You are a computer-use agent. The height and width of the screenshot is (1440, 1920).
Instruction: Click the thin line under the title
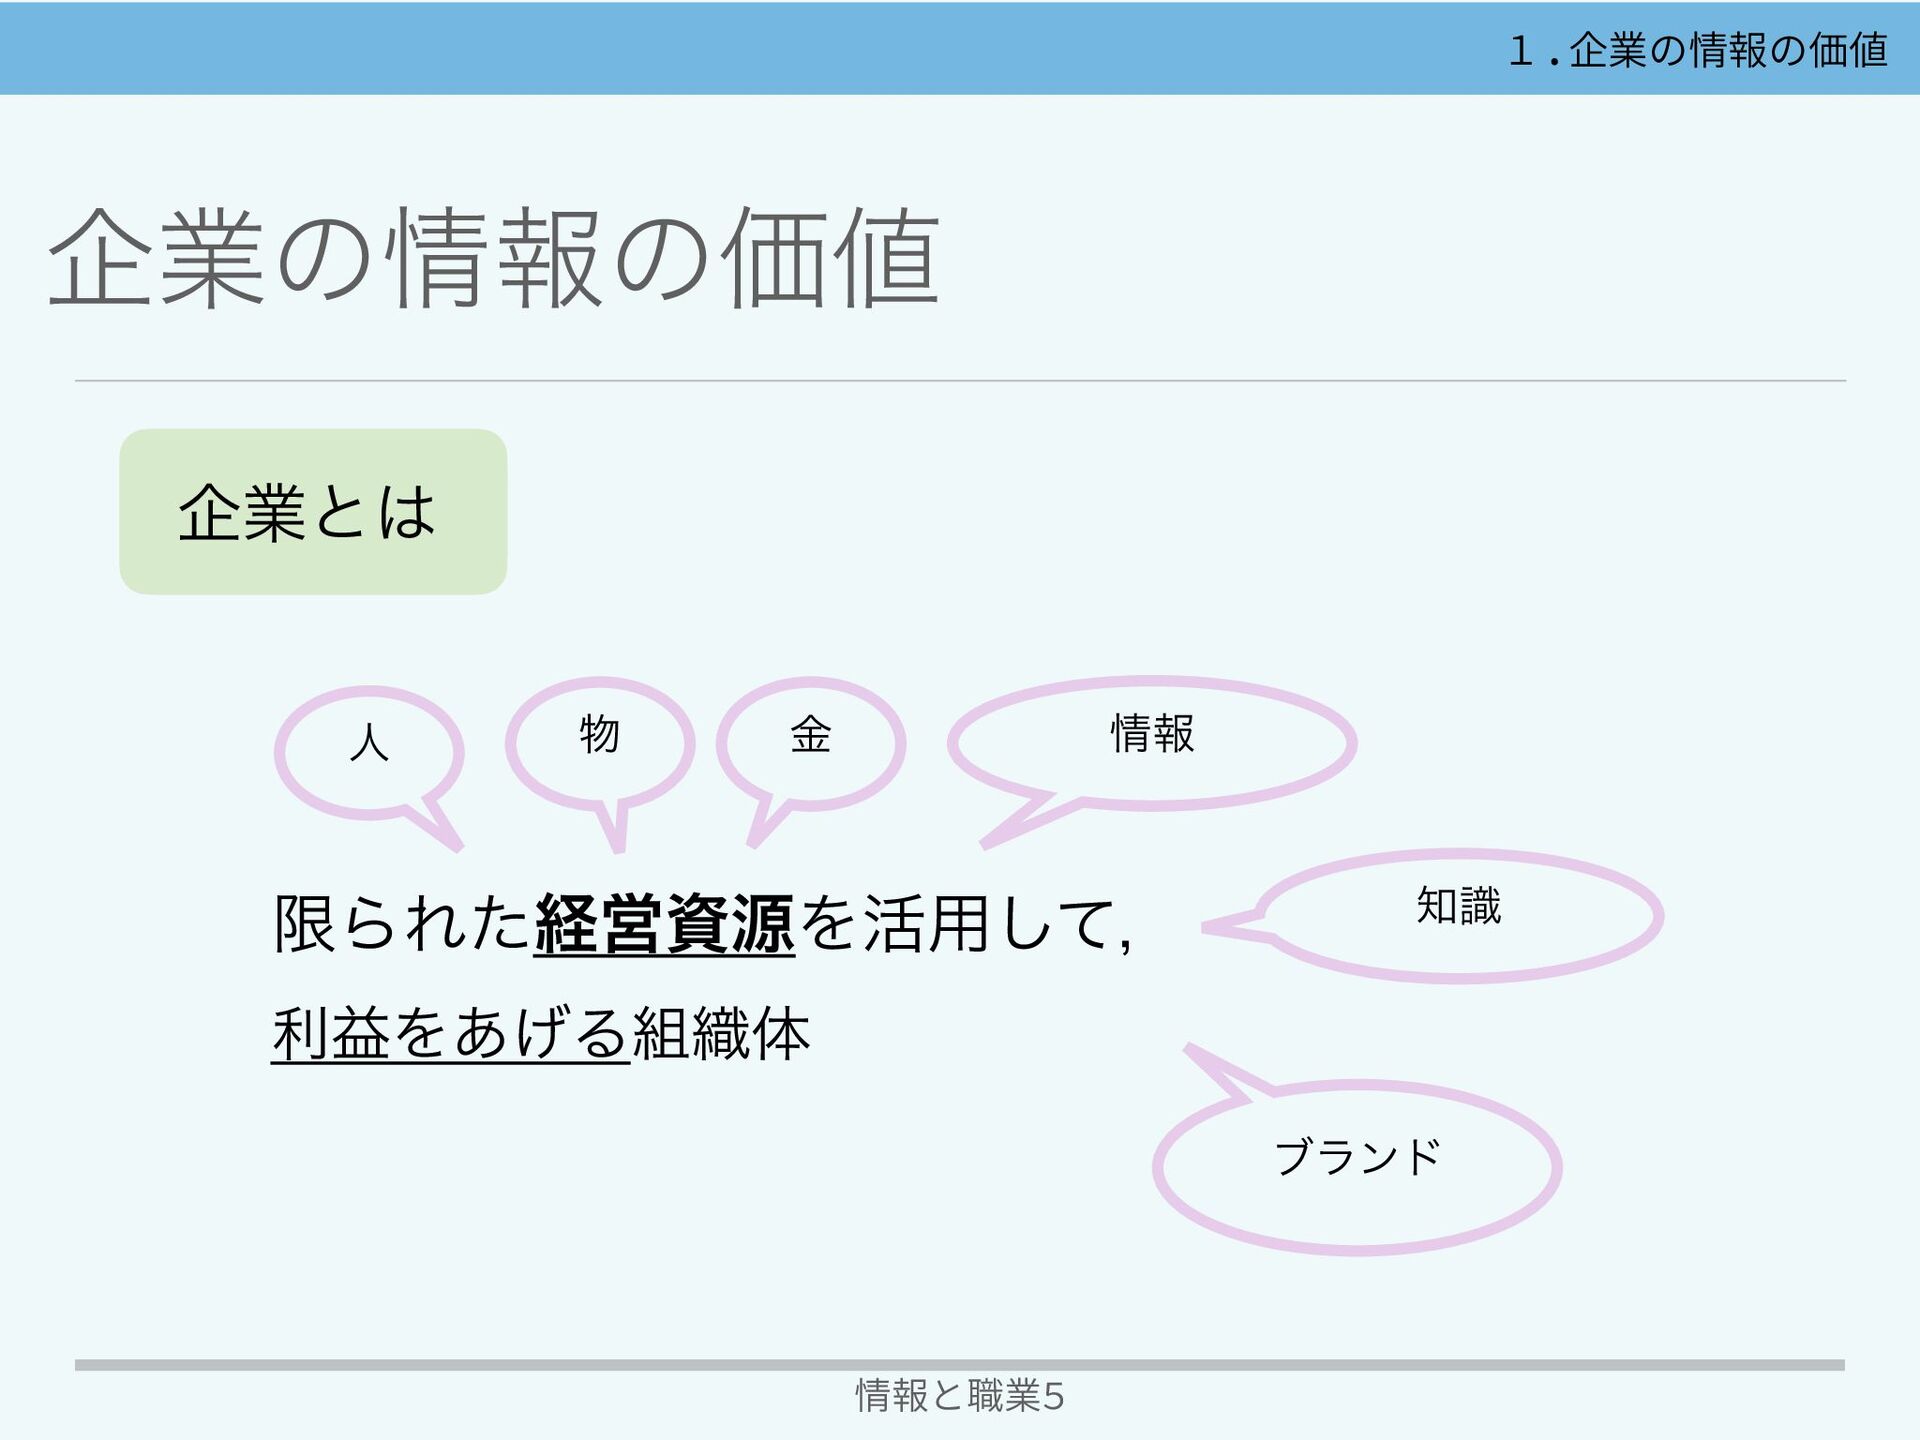(x=959, y=381)
